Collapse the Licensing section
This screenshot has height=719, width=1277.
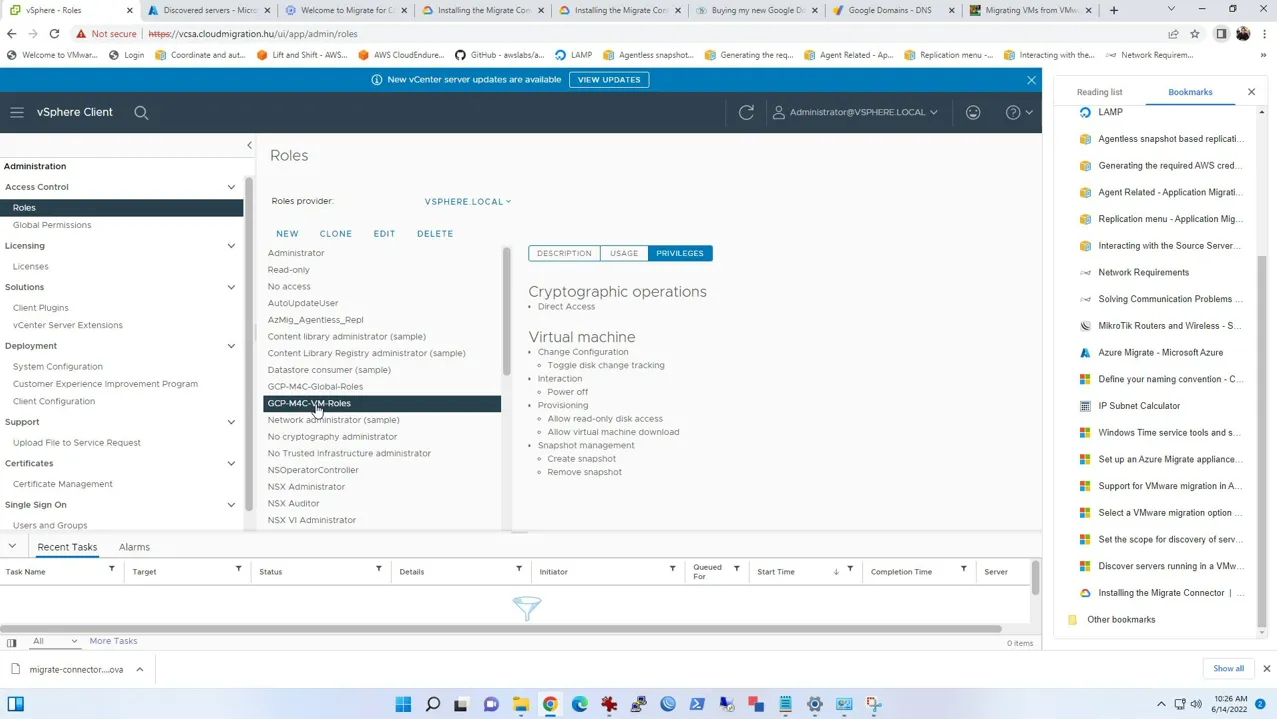click(231, 246)
